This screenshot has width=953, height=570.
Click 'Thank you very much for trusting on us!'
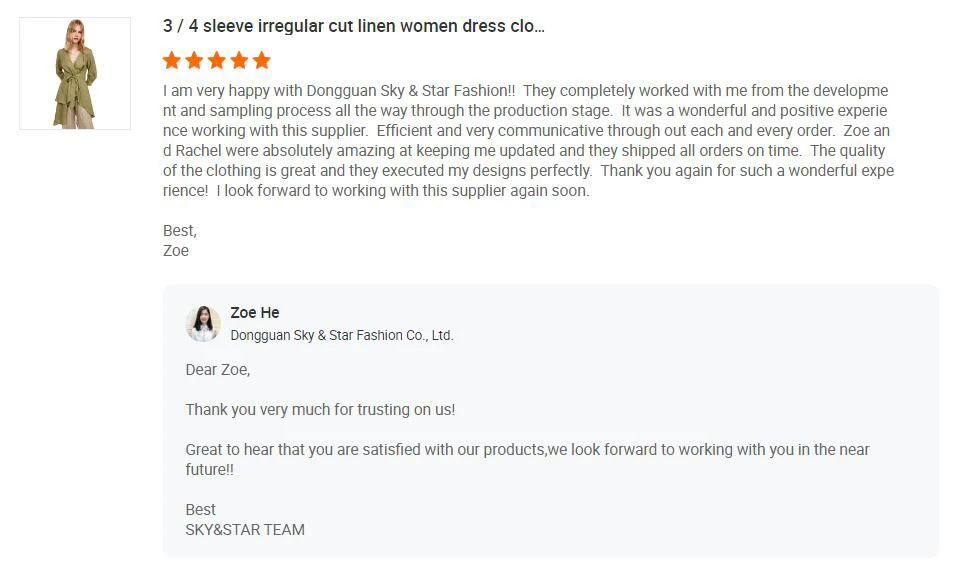pyautogui.click(x=320, y=410)
